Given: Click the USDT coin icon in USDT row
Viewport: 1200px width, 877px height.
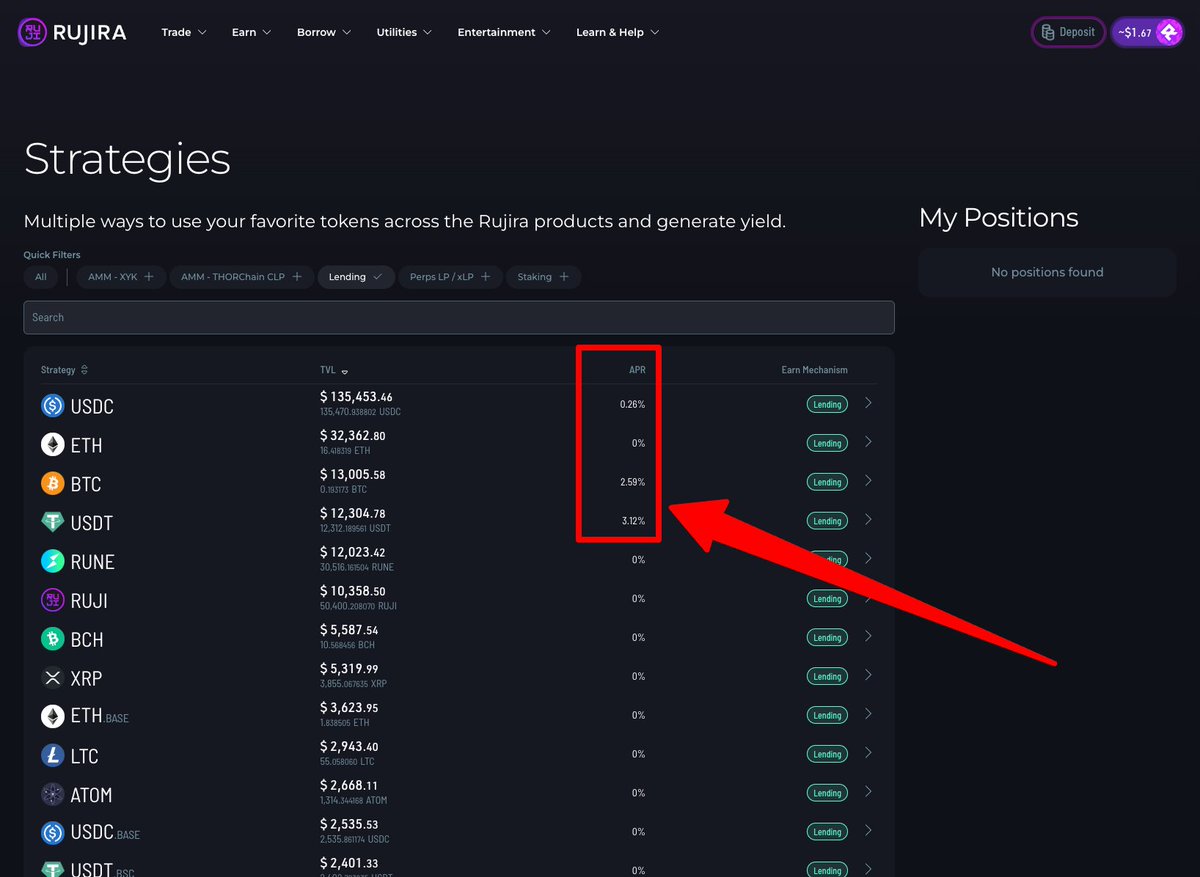Looking at the screenshot, I should click(x=52, y=523).
